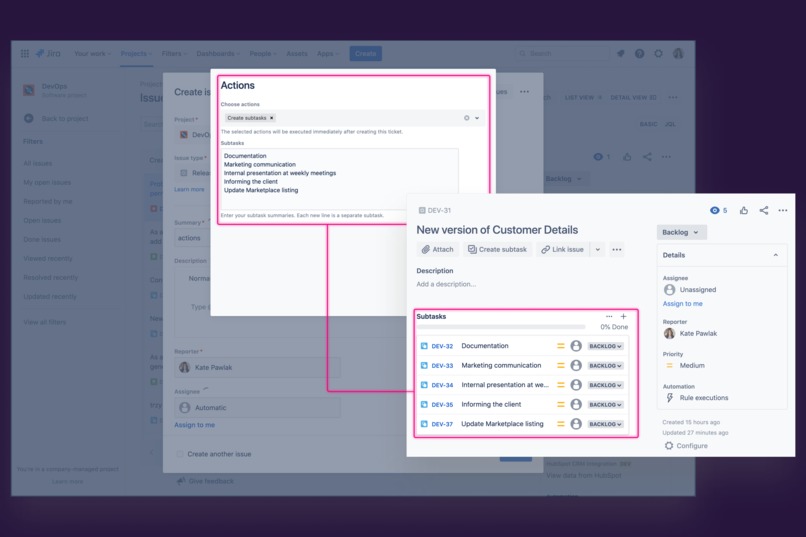Open the Dashboards menu
This screenshot has width=806, height=537.
[x=218, y=53]
